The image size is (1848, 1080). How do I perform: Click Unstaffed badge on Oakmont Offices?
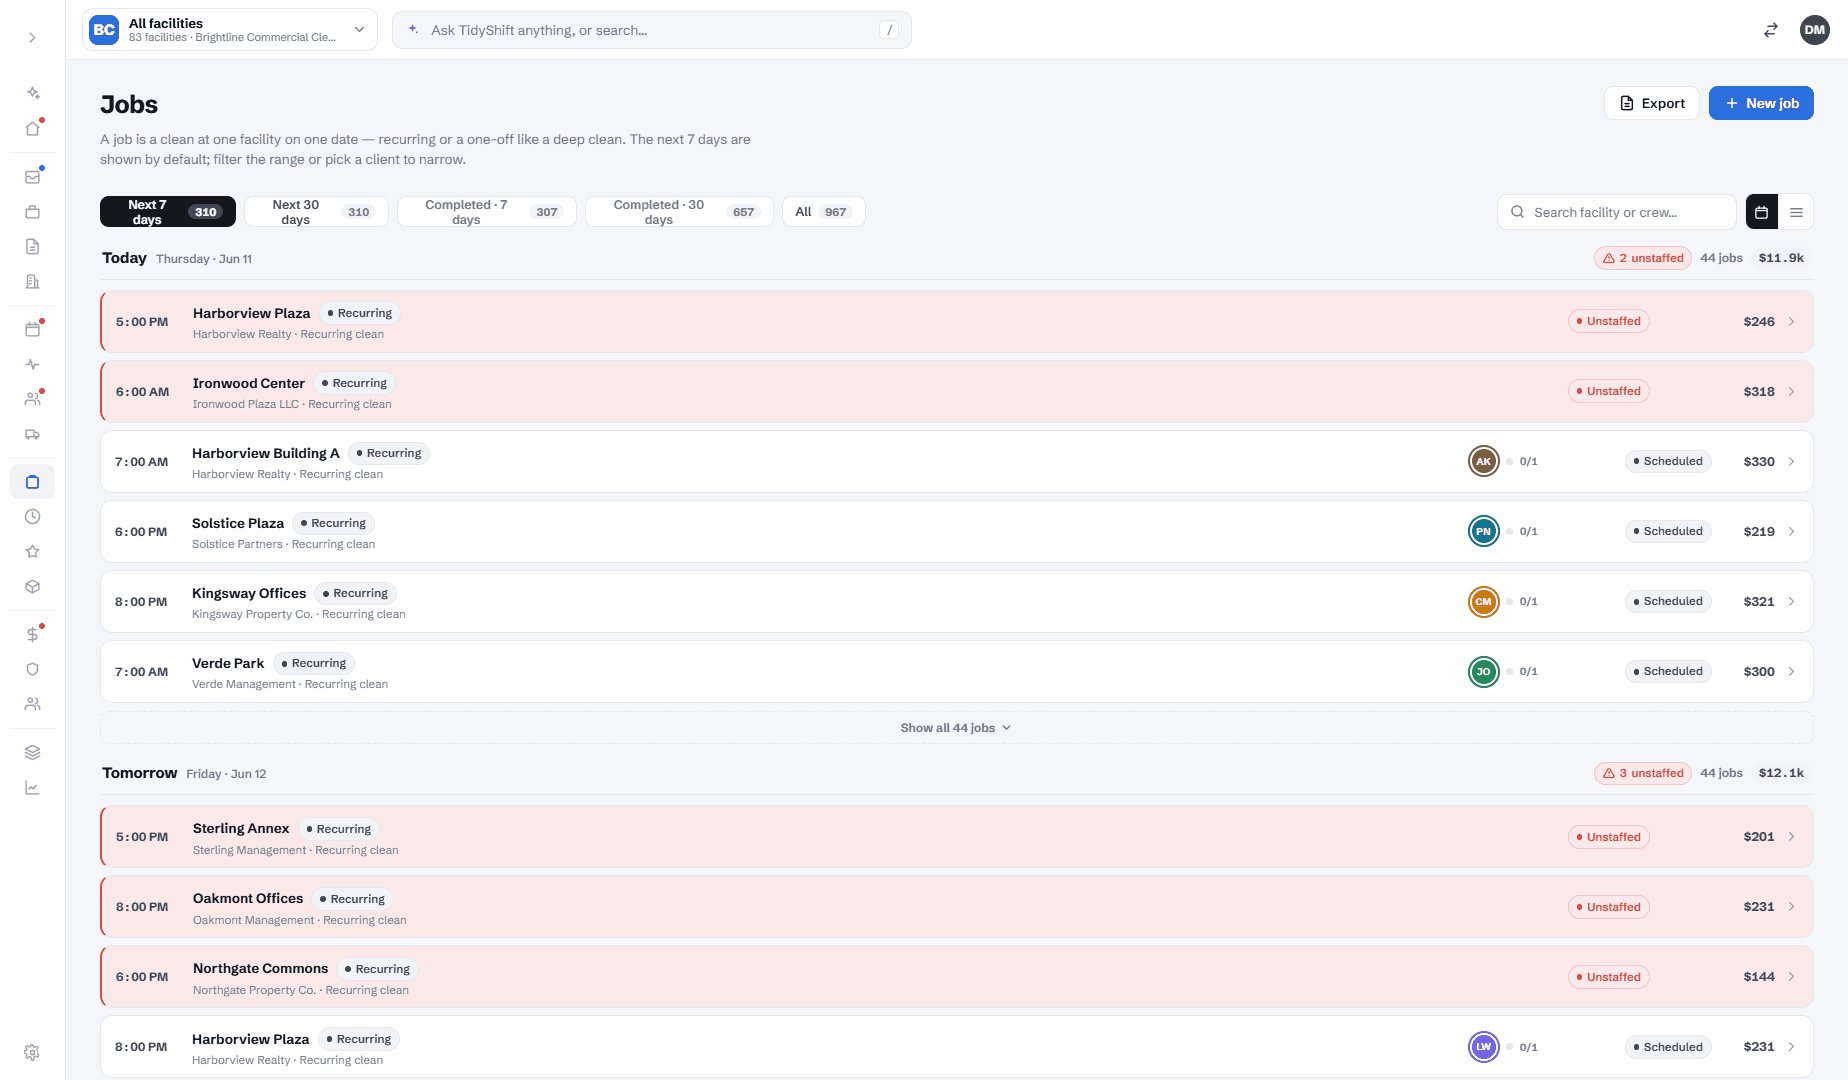[x=1609, y=907]
